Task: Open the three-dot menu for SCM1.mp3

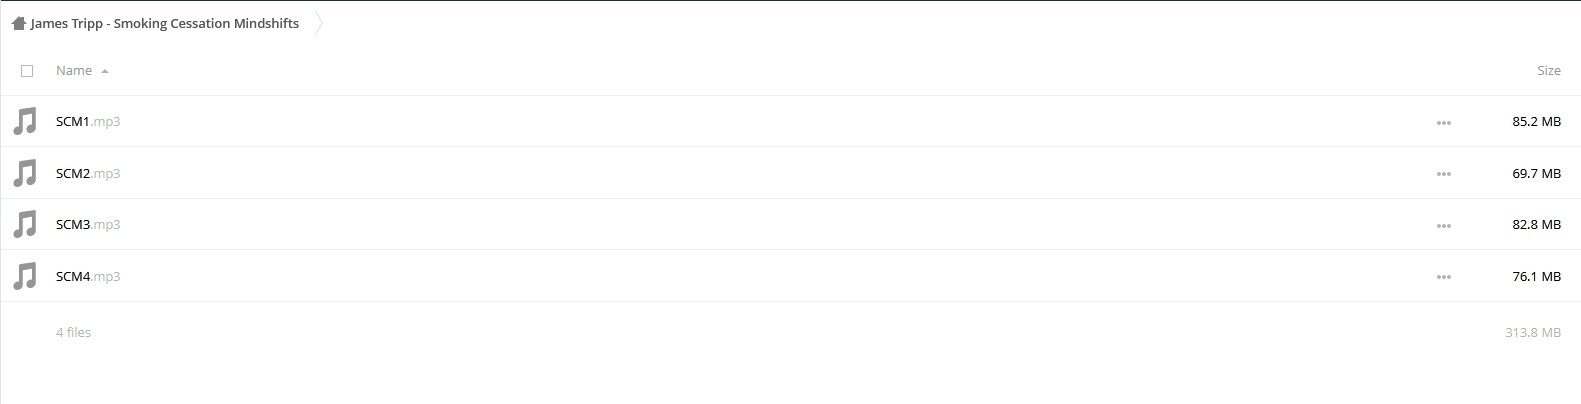Action: pyautogui.click(x=1443, y=123)
